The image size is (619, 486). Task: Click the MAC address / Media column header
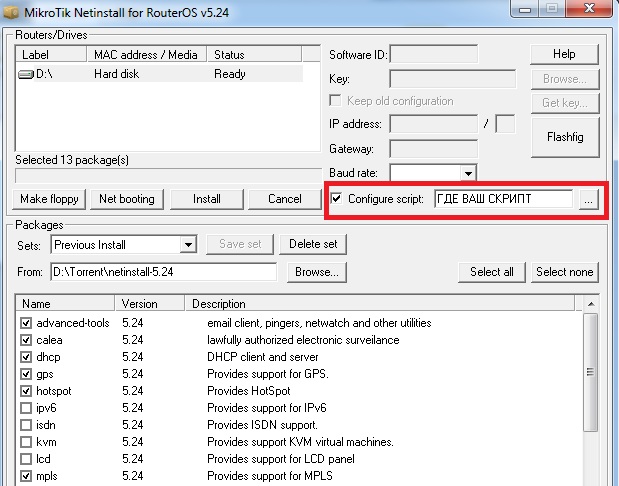point(146,54)
